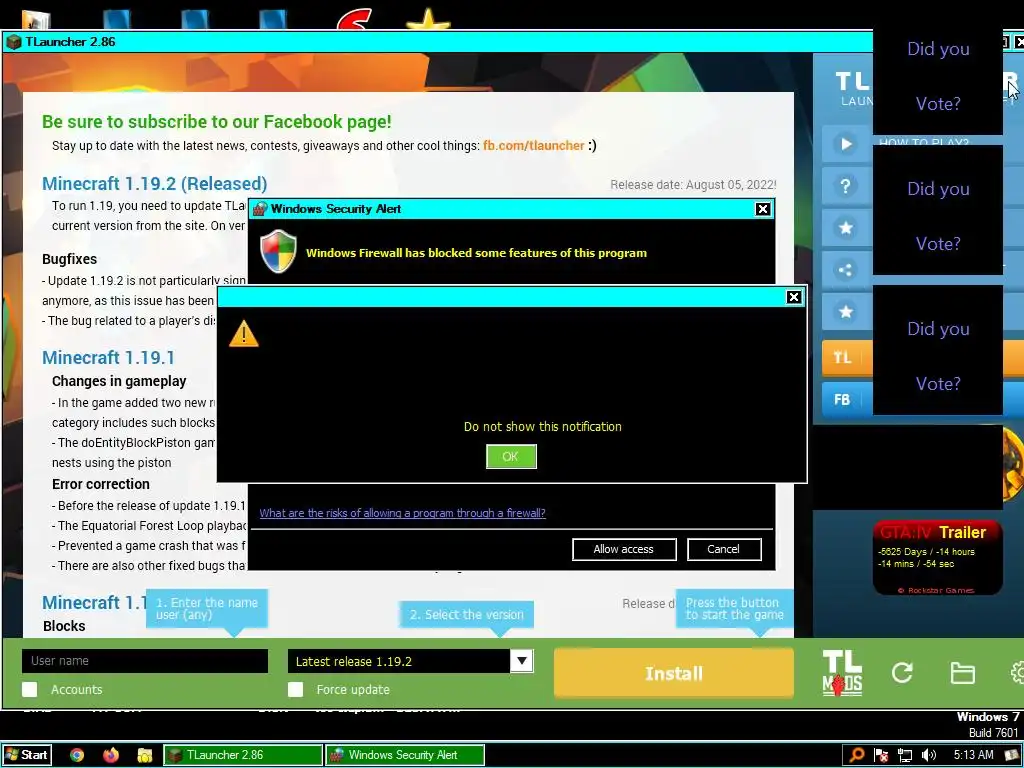Click network connection tray icon

(x=904, y=755)
